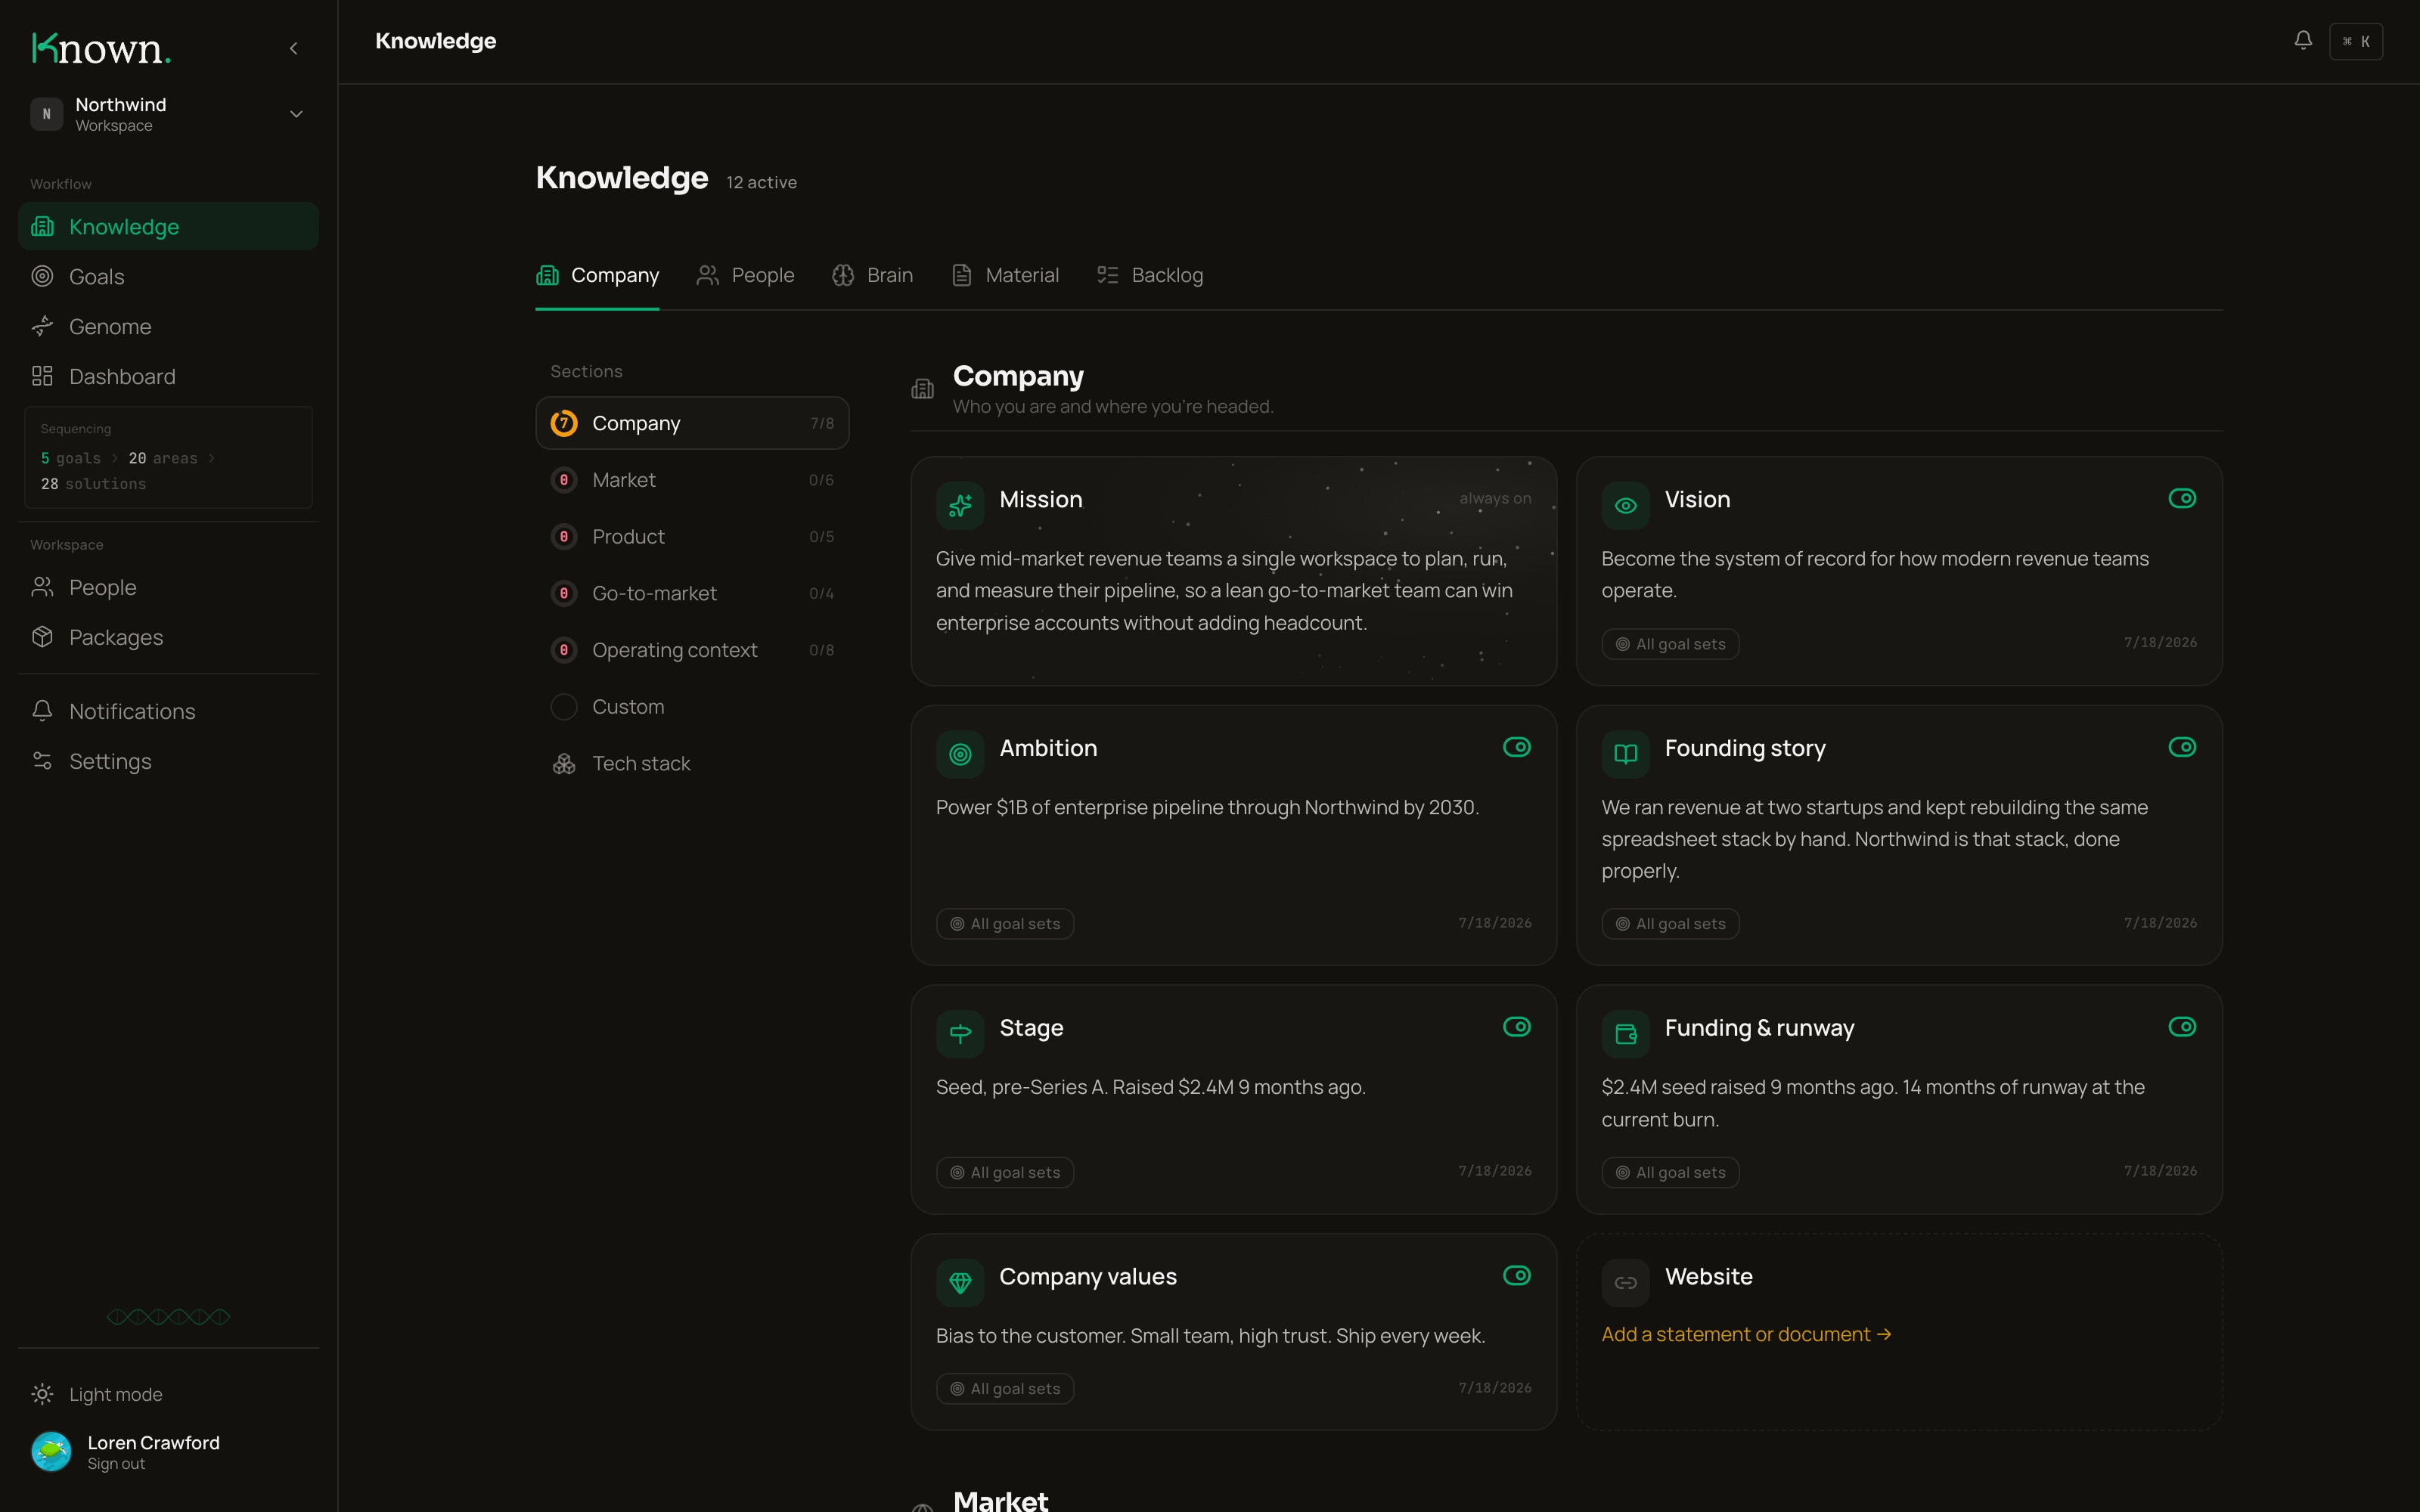Click the 12 active count label
This screenshot has width=2420, height=1512.
761,182
